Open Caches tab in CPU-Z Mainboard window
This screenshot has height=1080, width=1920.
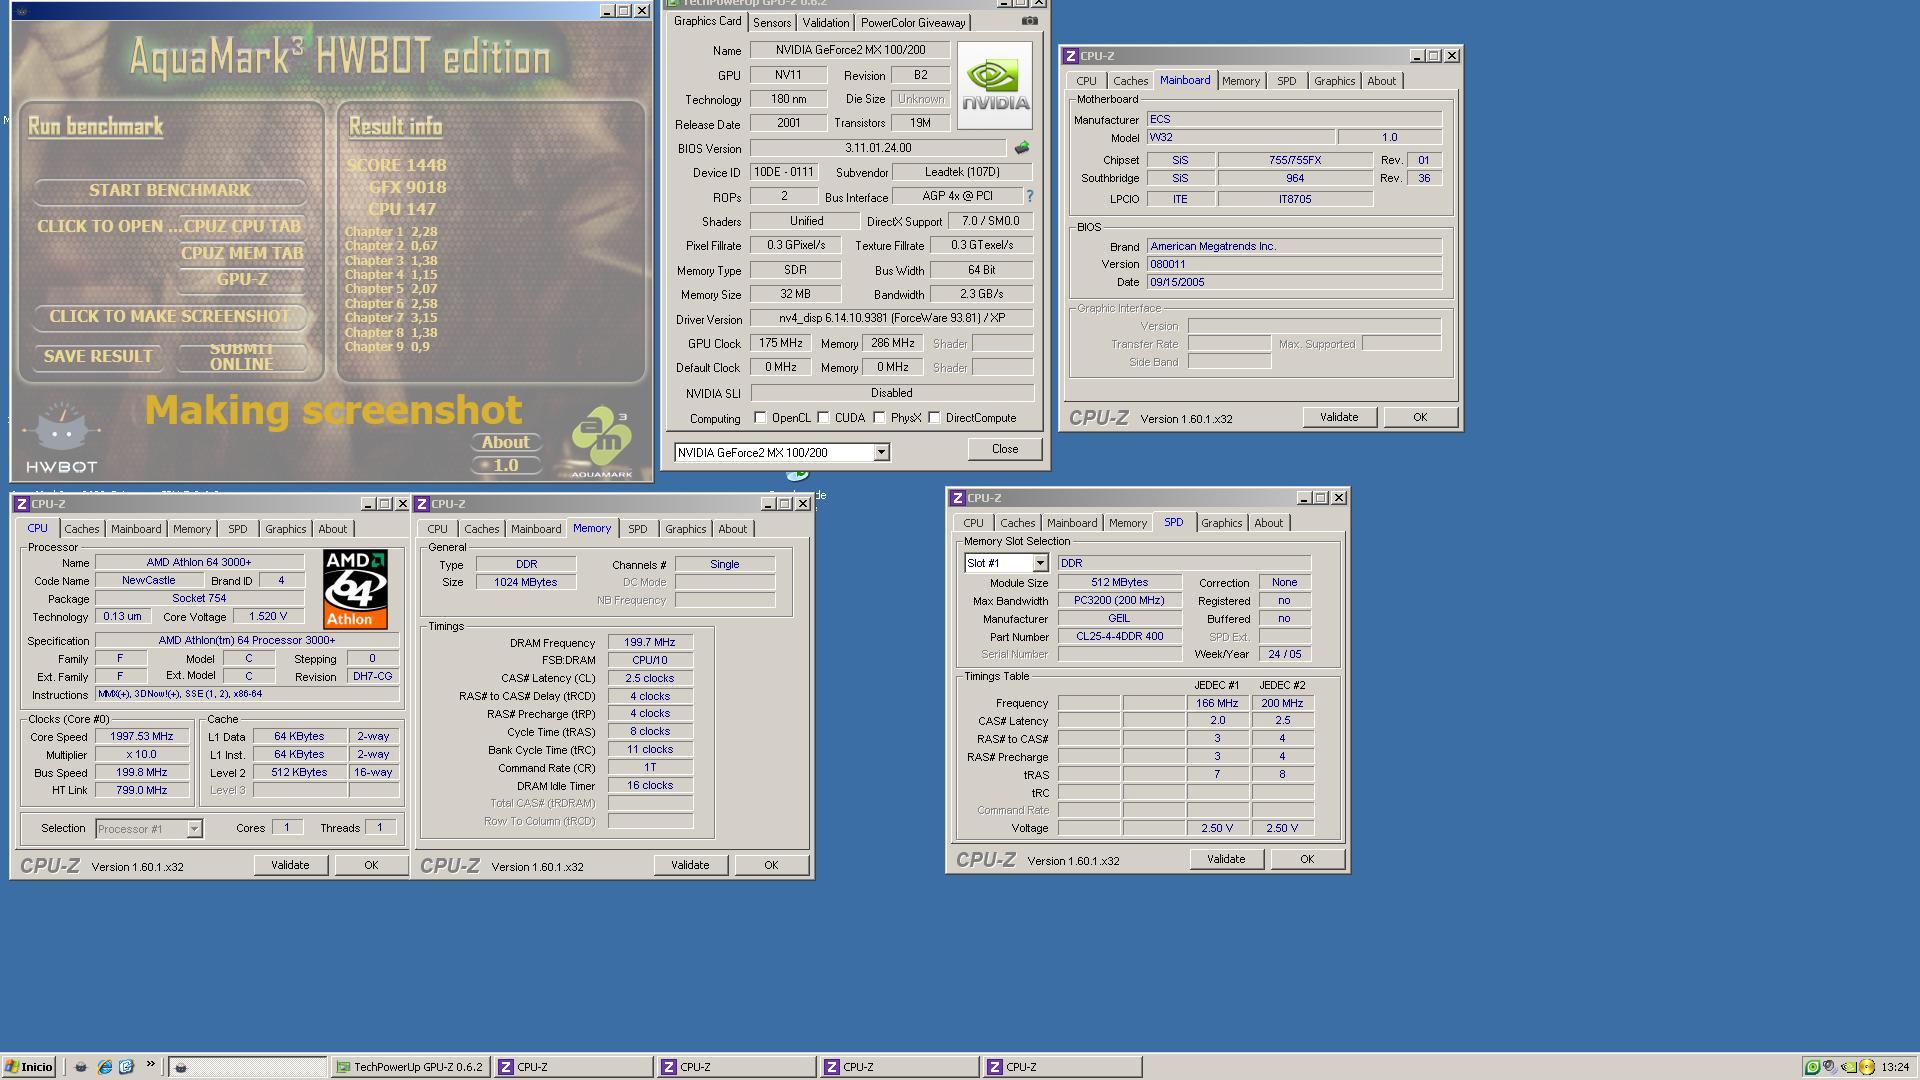[x=1130, y=81]
